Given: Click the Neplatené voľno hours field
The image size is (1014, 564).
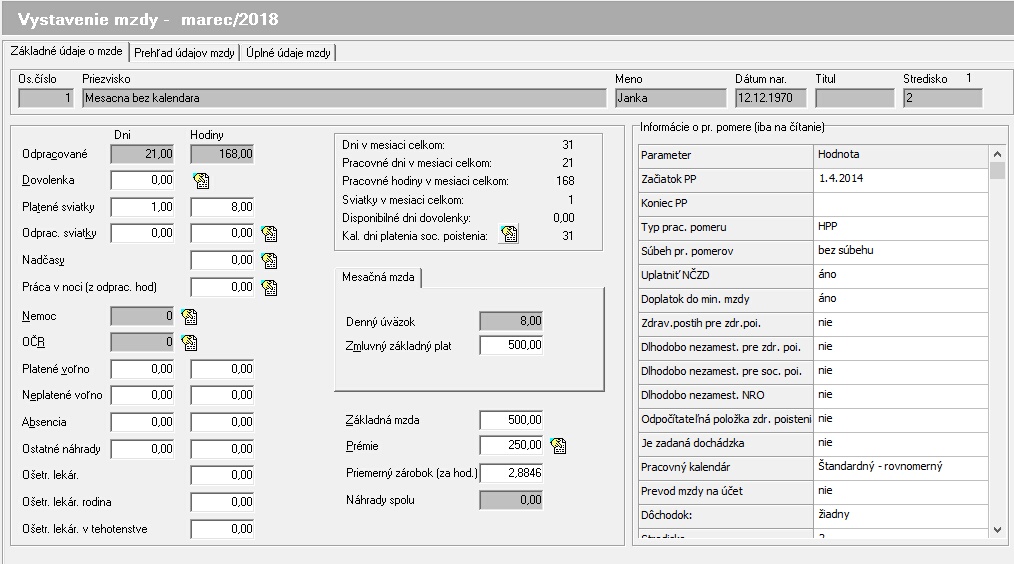Looking at the screenshot, I should coord(222,395).
